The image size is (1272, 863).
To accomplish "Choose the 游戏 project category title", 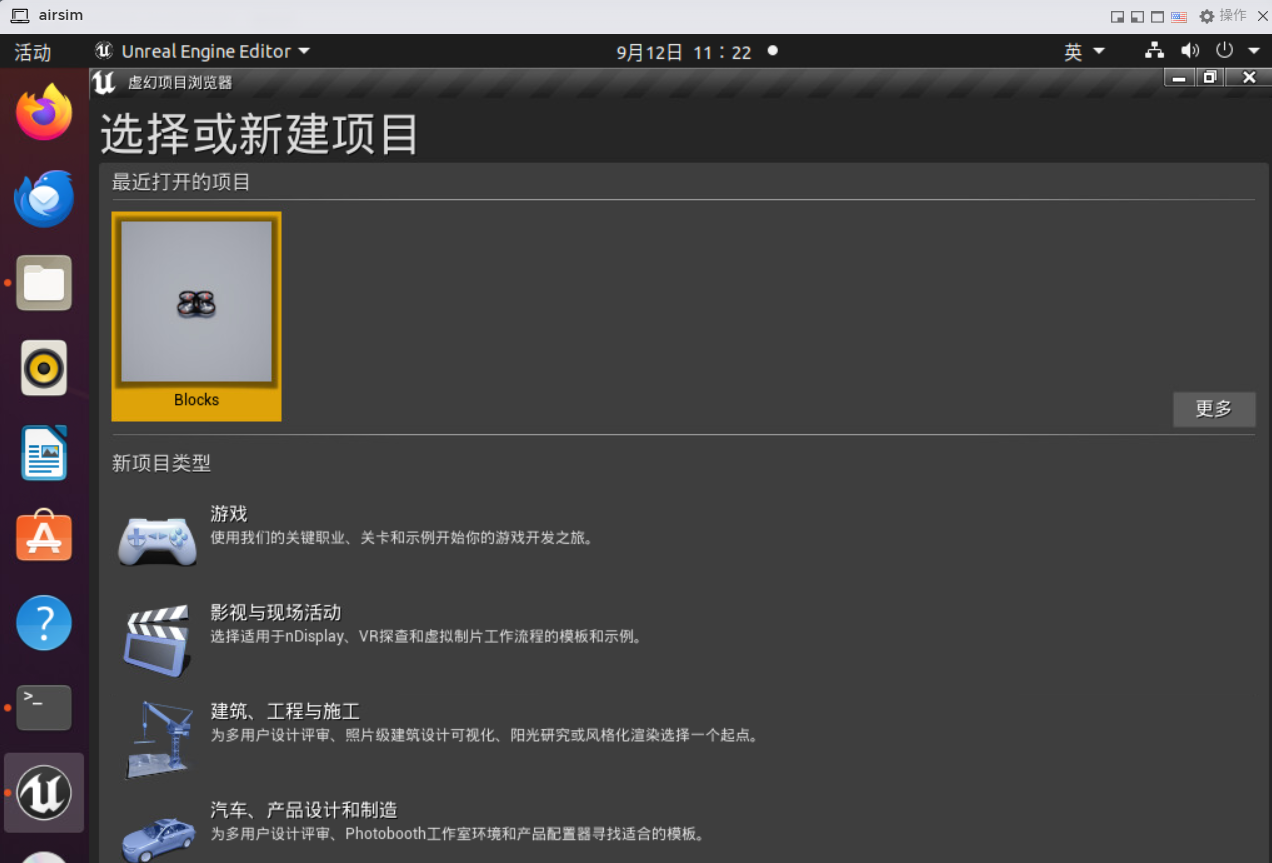I will pos(229,514).
